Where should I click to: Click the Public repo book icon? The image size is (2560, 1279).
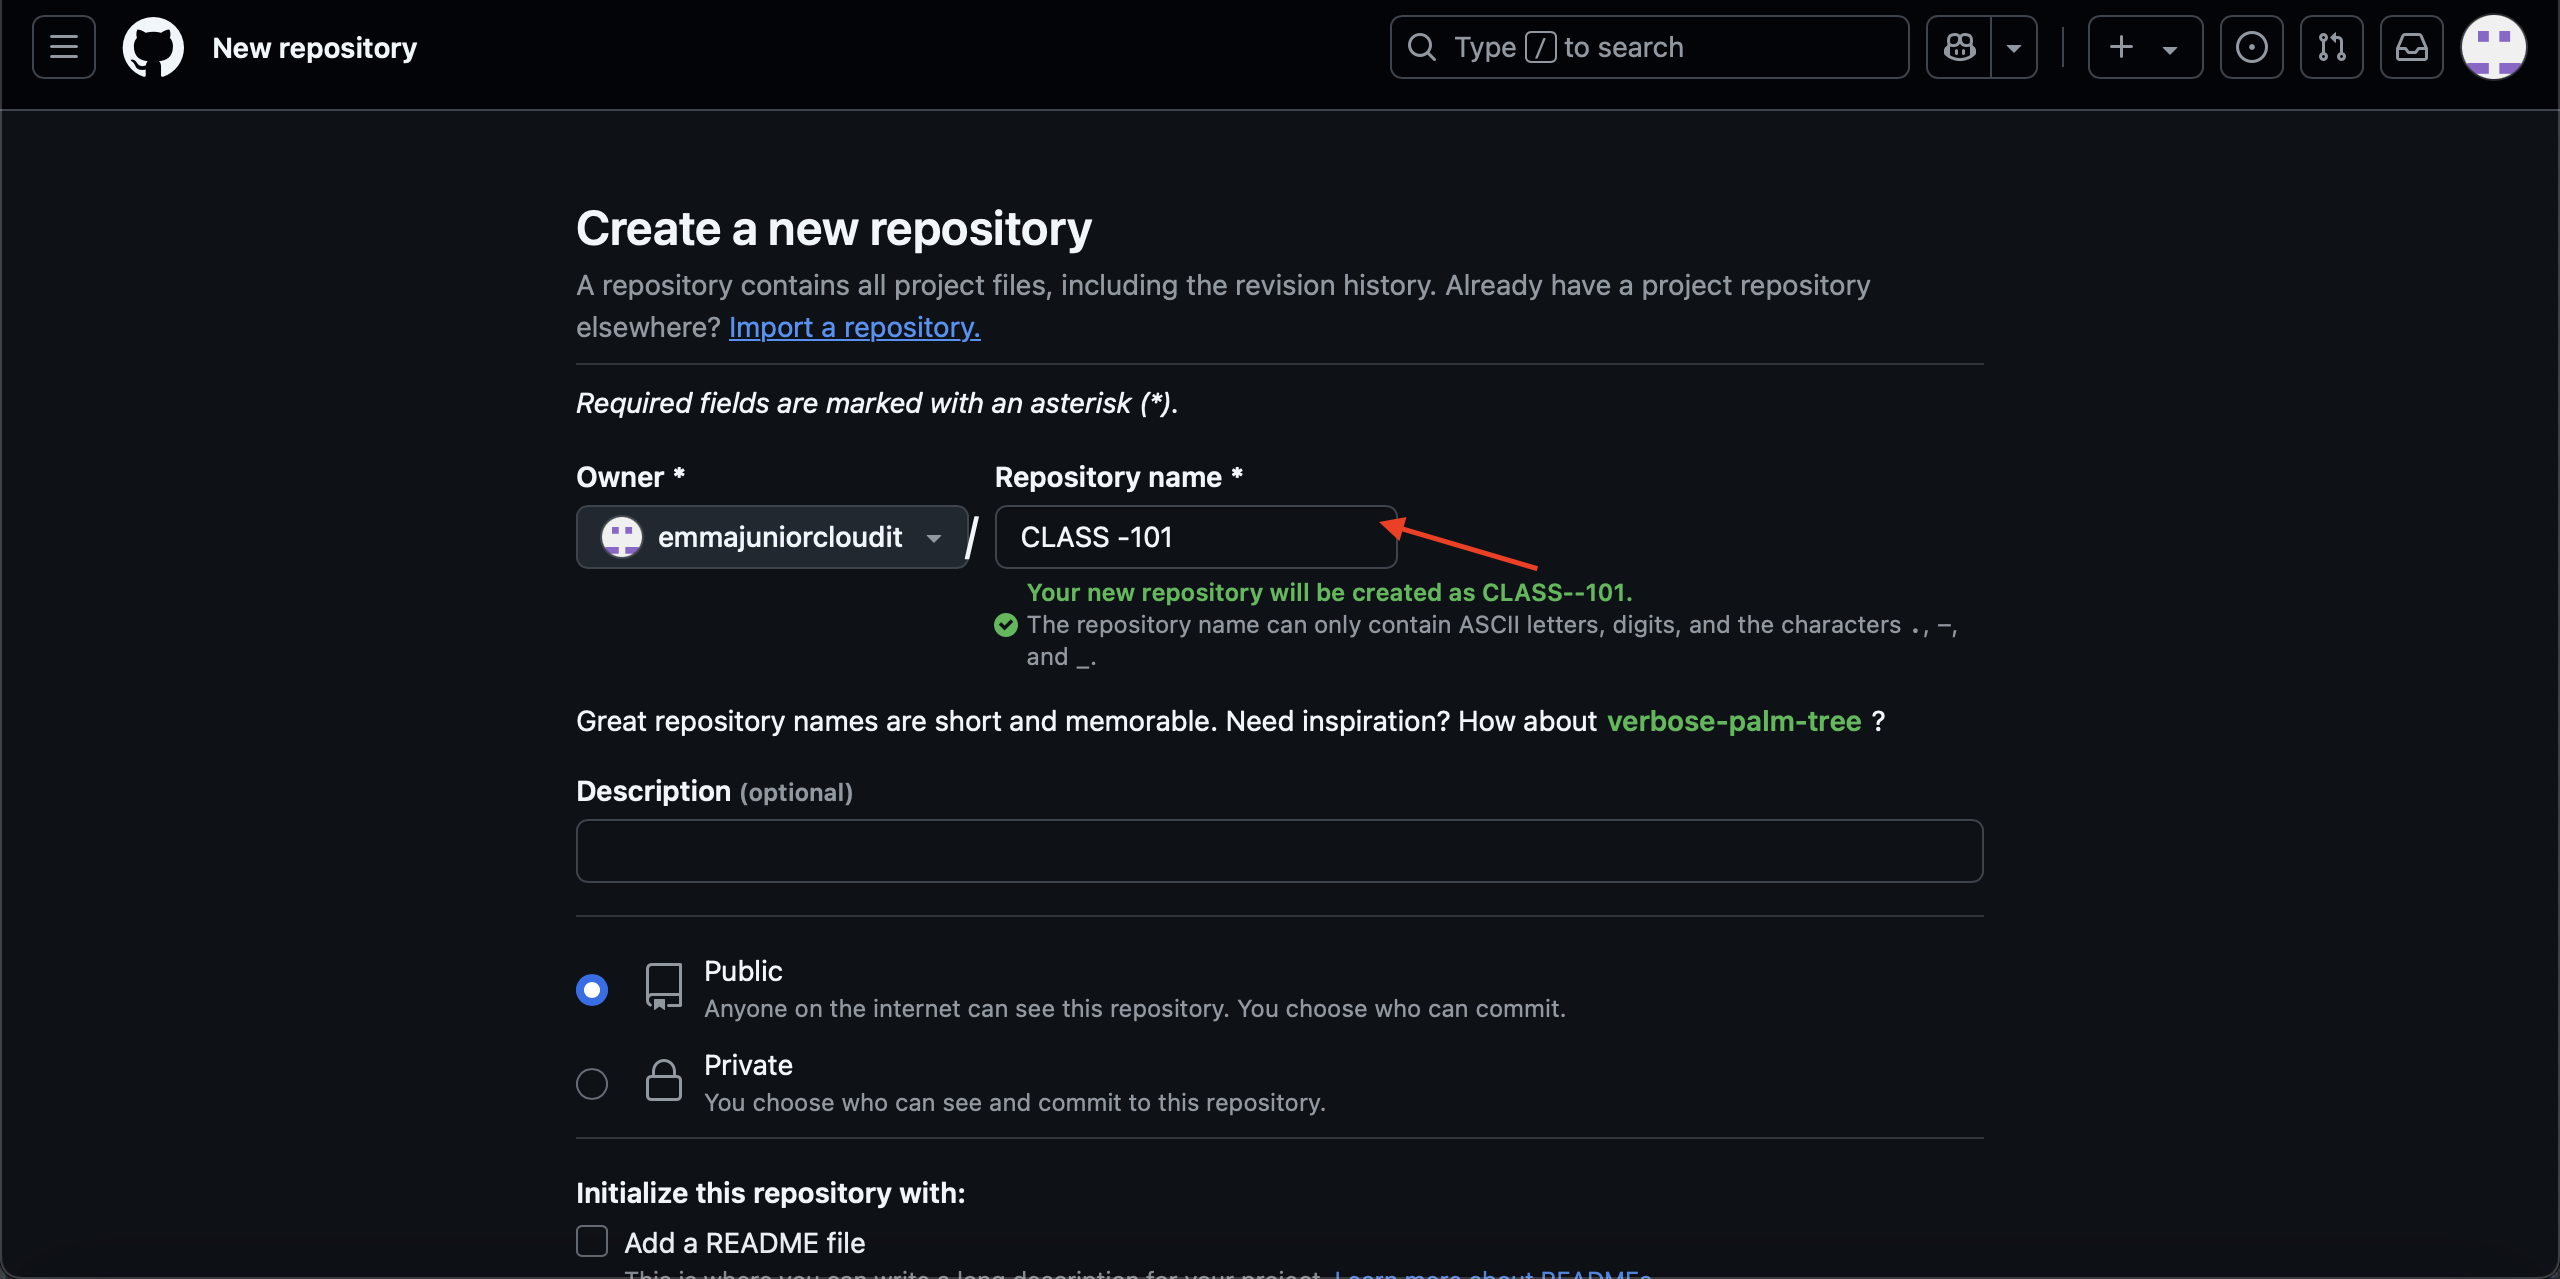(x=664, y=987)
